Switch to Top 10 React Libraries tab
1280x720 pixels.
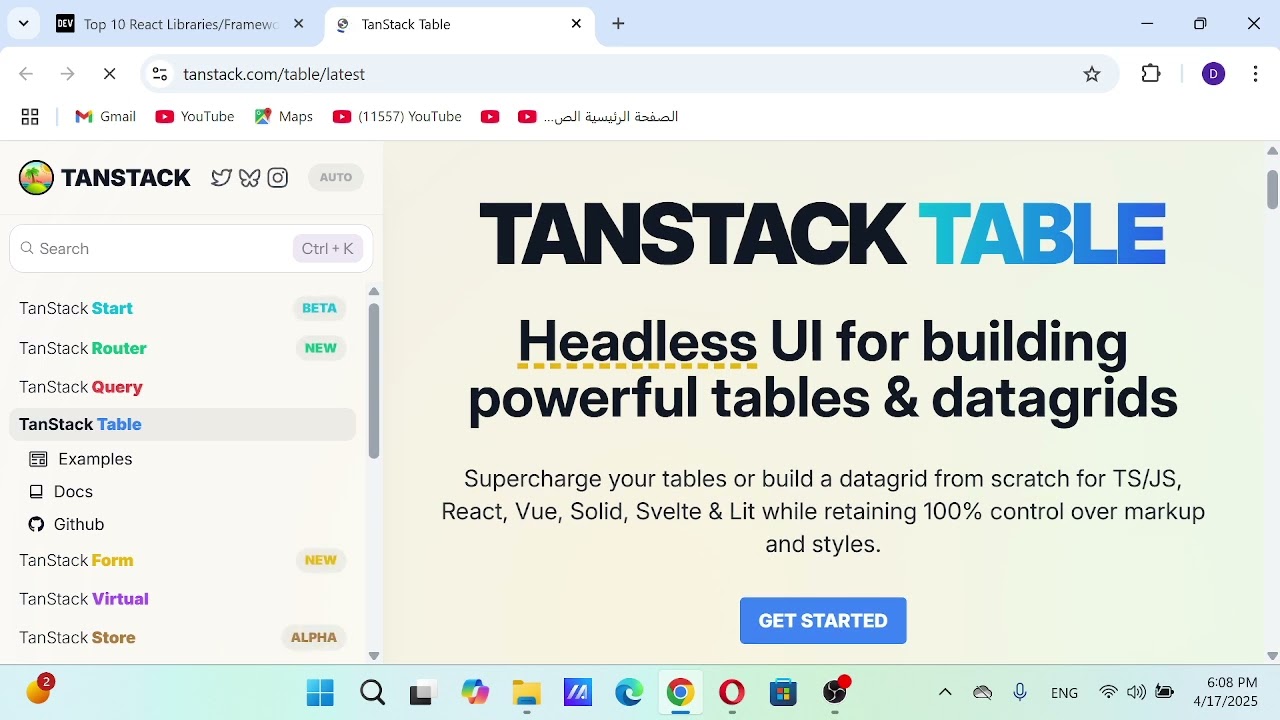tap(180, 24)
